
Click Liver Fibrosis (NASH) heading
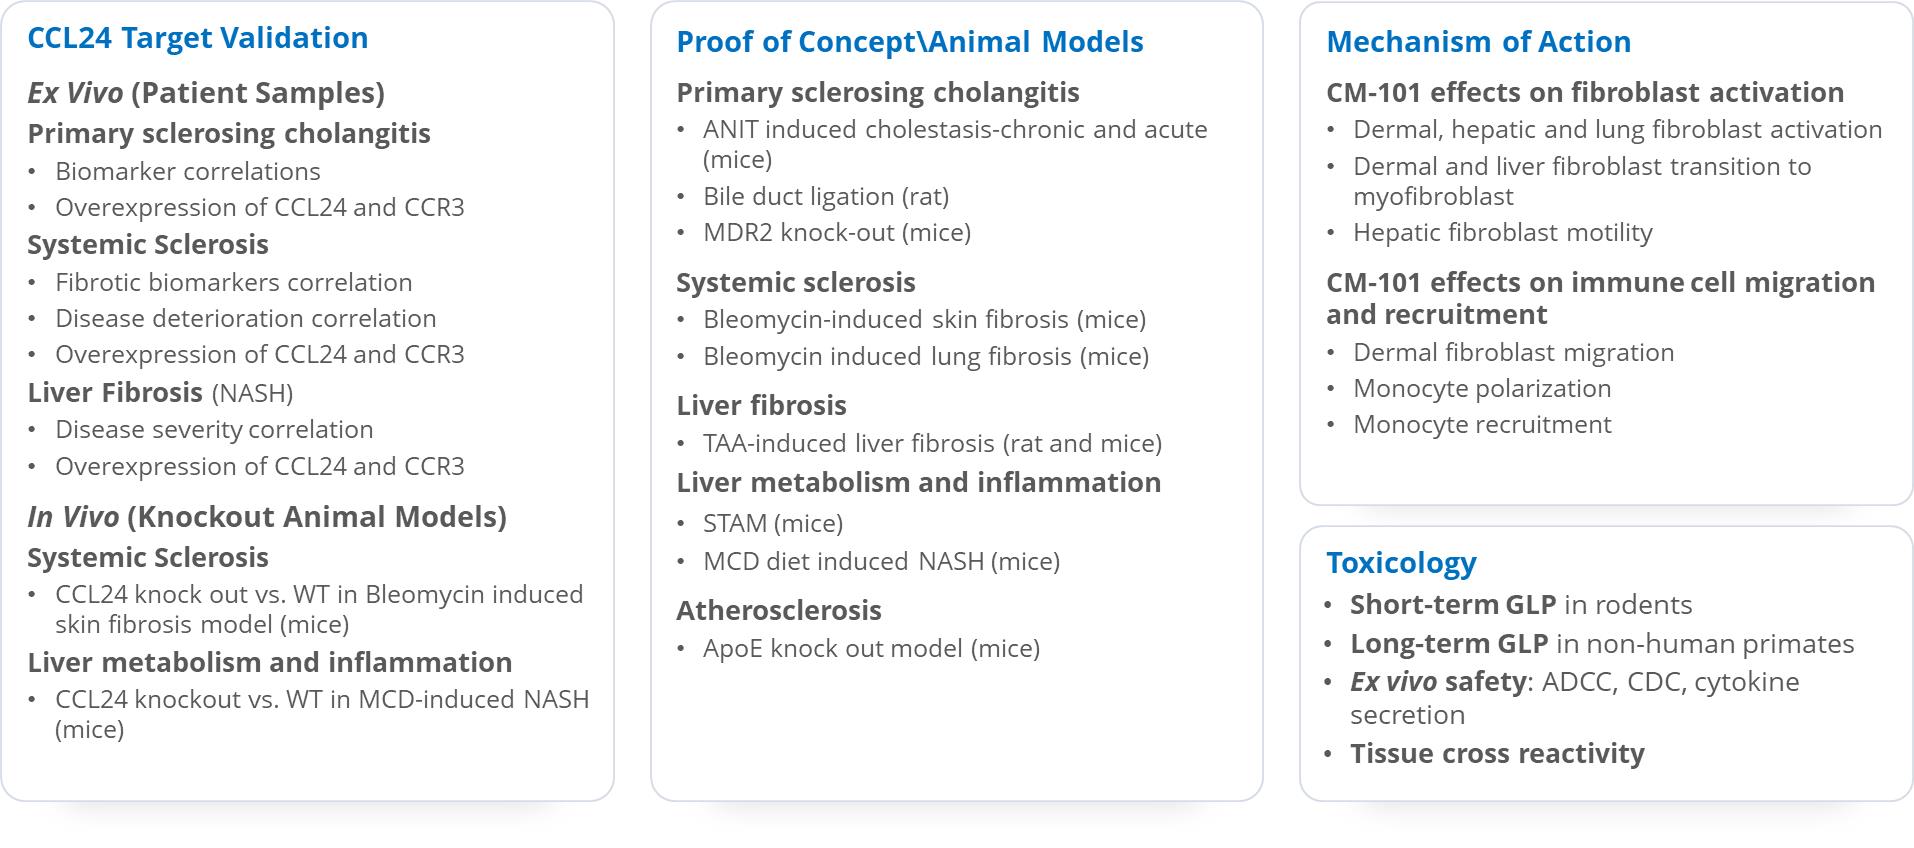click(160, 393)
